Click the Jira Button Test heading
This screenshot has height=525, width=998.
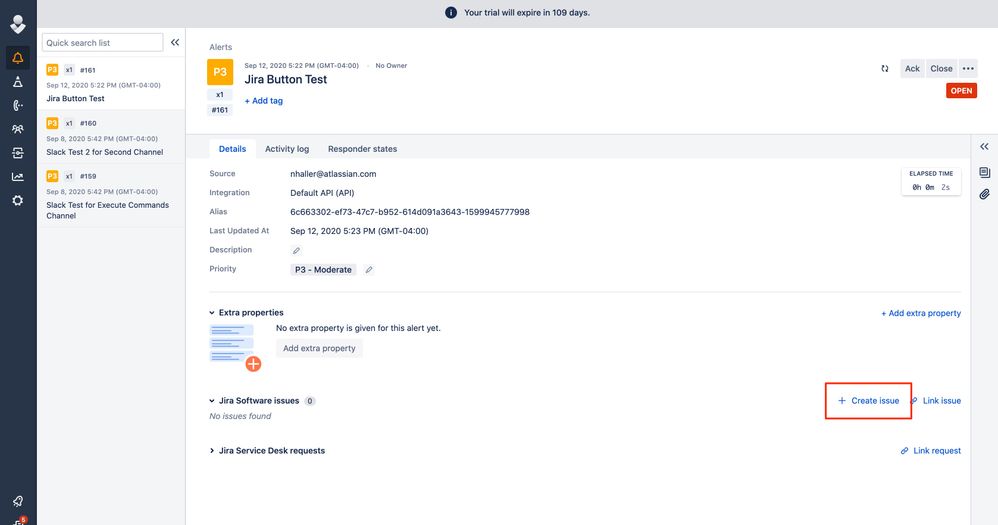coord(286,80)
